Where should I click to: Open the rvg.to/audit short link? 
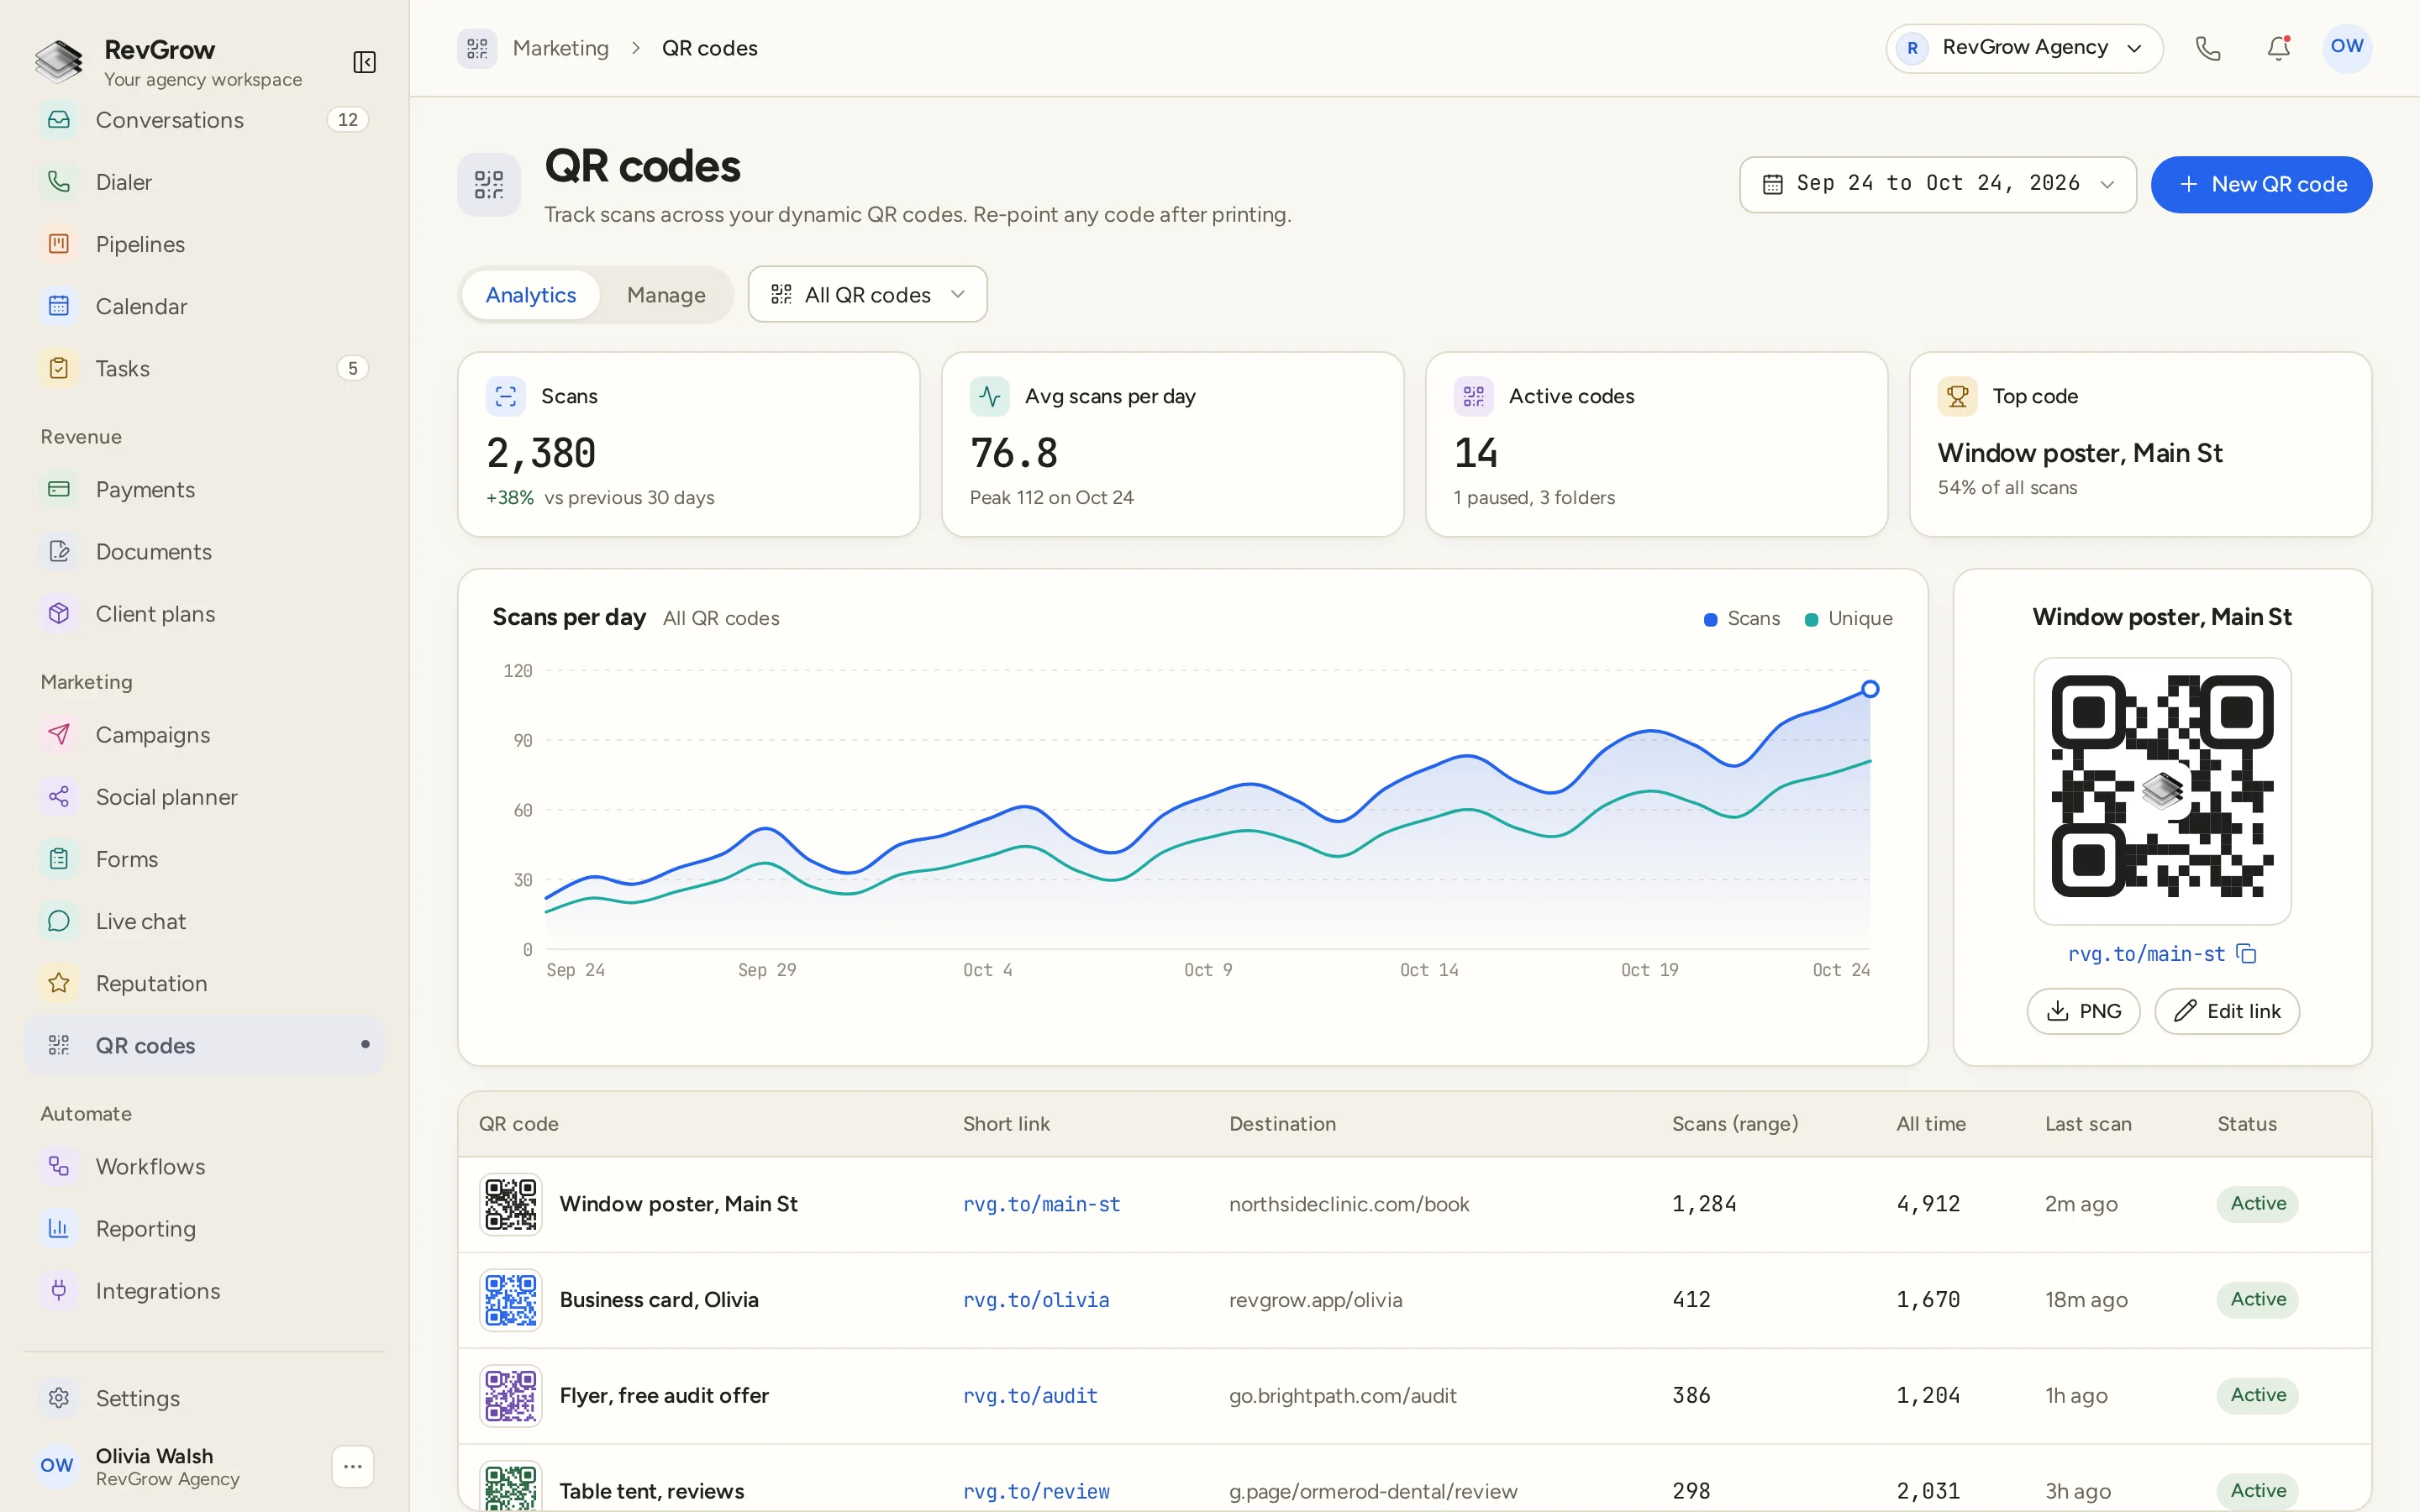[1030, 1395]
